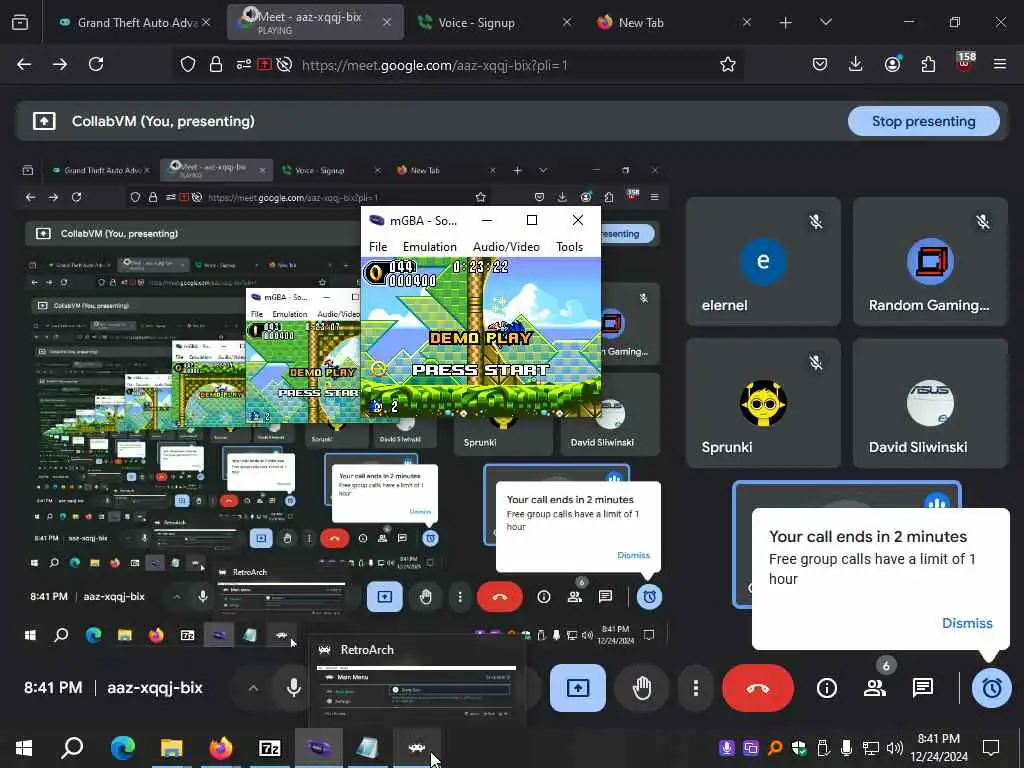Select David Sliwinski participant tile
The width and height of the screenshot is (1024, 768).
930,402
